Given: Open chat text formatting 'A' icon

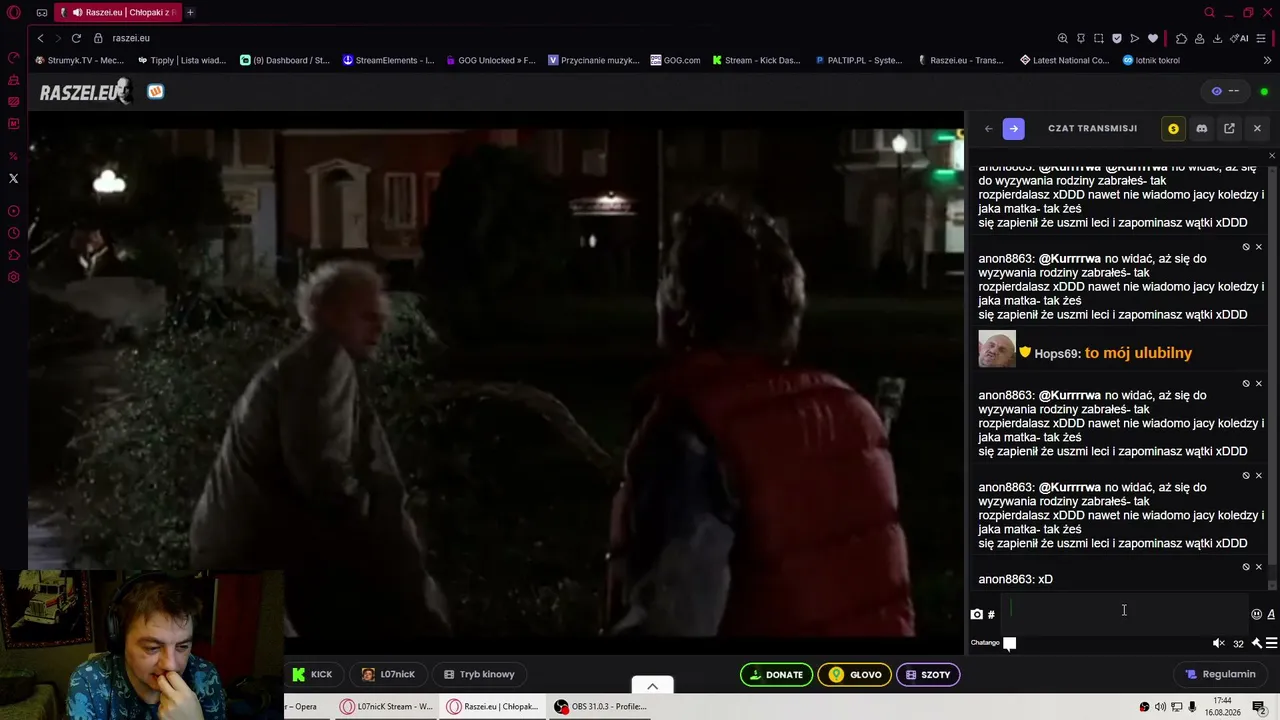Looking at the screenshot, I should click(x=1271, y=615).
